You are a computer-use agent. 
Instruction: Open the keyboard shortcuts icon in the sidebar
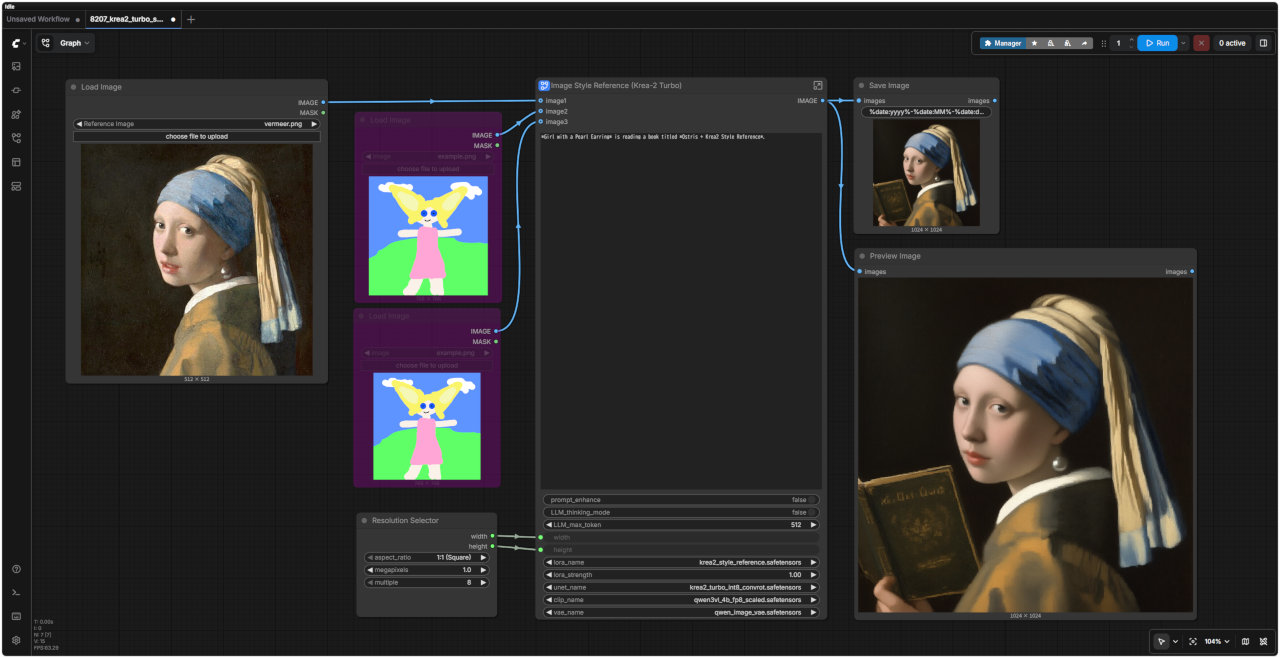click(16, 616)
